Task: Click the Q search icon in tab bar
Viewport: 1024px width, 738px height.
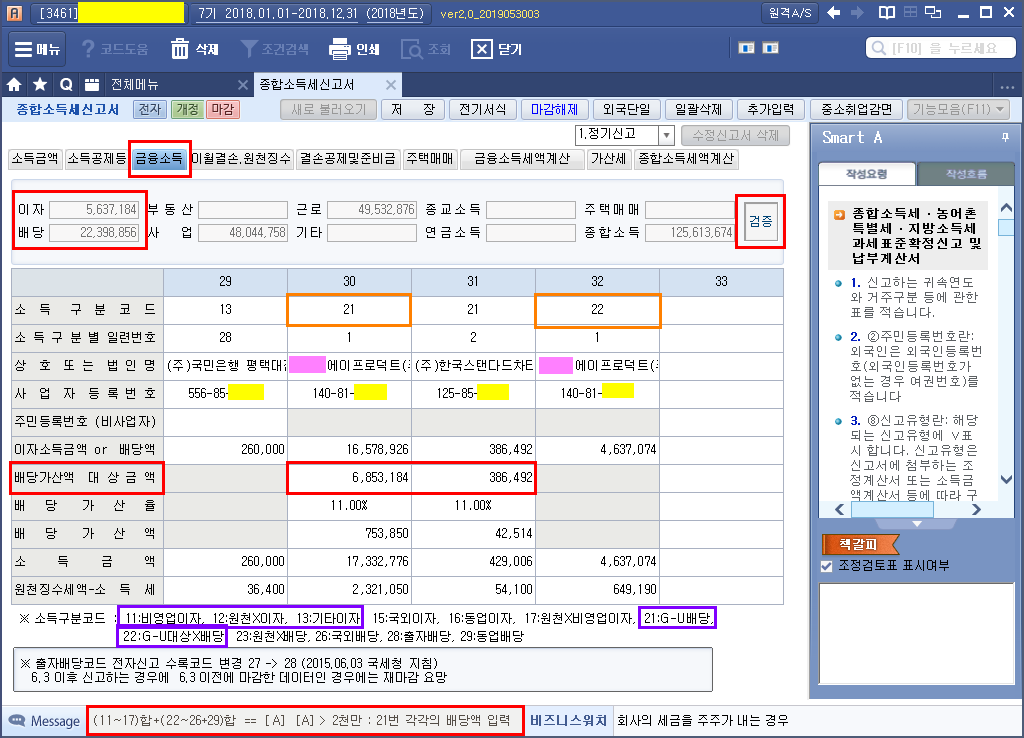Action: click(x=66, y=85)
